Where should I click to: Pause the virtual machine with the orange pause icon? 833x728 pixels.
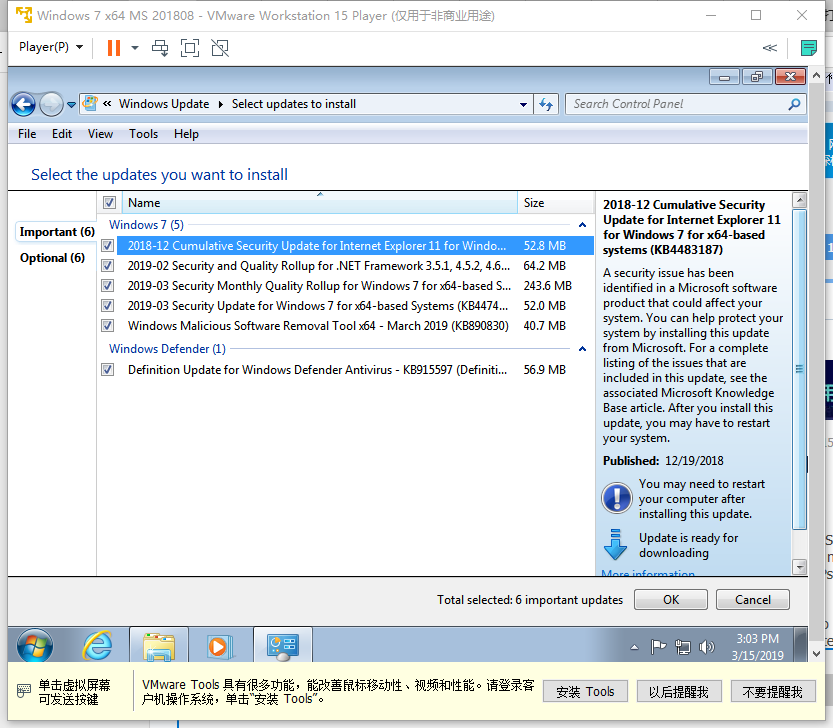114,48
